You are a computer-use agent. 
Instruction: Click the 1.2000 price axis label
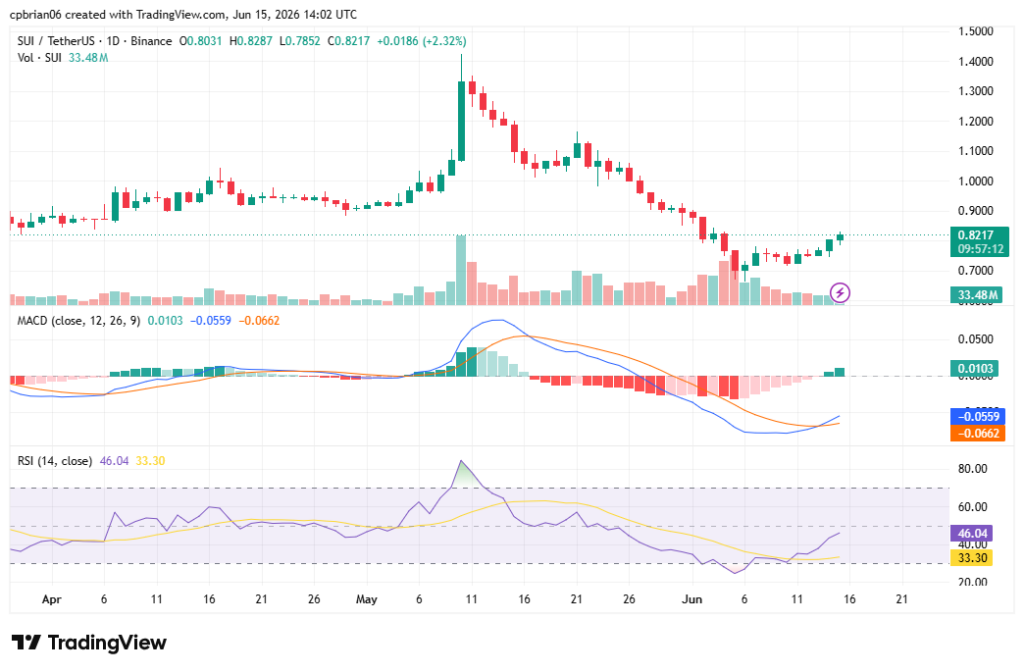[x=976, y=121]
